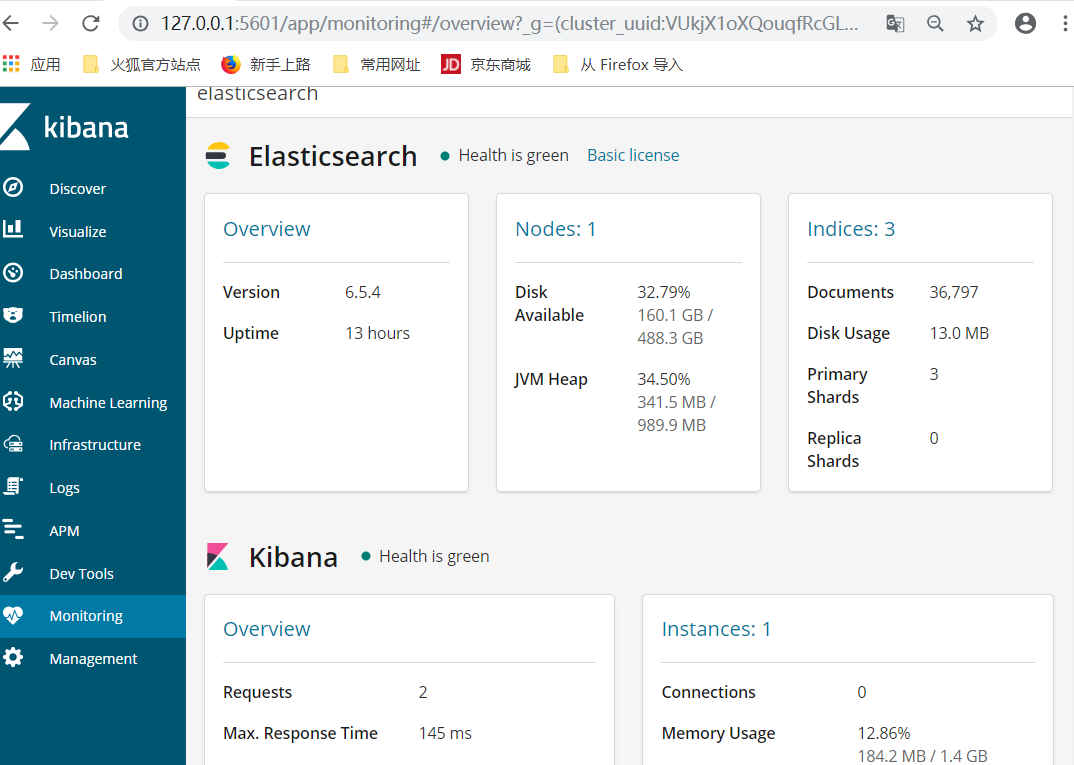Open Machine Learning brain icon
The height and width of the screenshot is (765, 1074).
coord(13,401)
